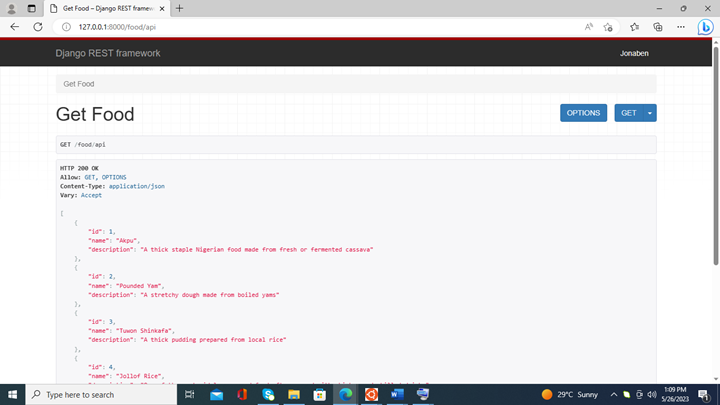Viewport: 720px width, 405px height.
Task: Open the notifications action center
Action: click(704, 394)
